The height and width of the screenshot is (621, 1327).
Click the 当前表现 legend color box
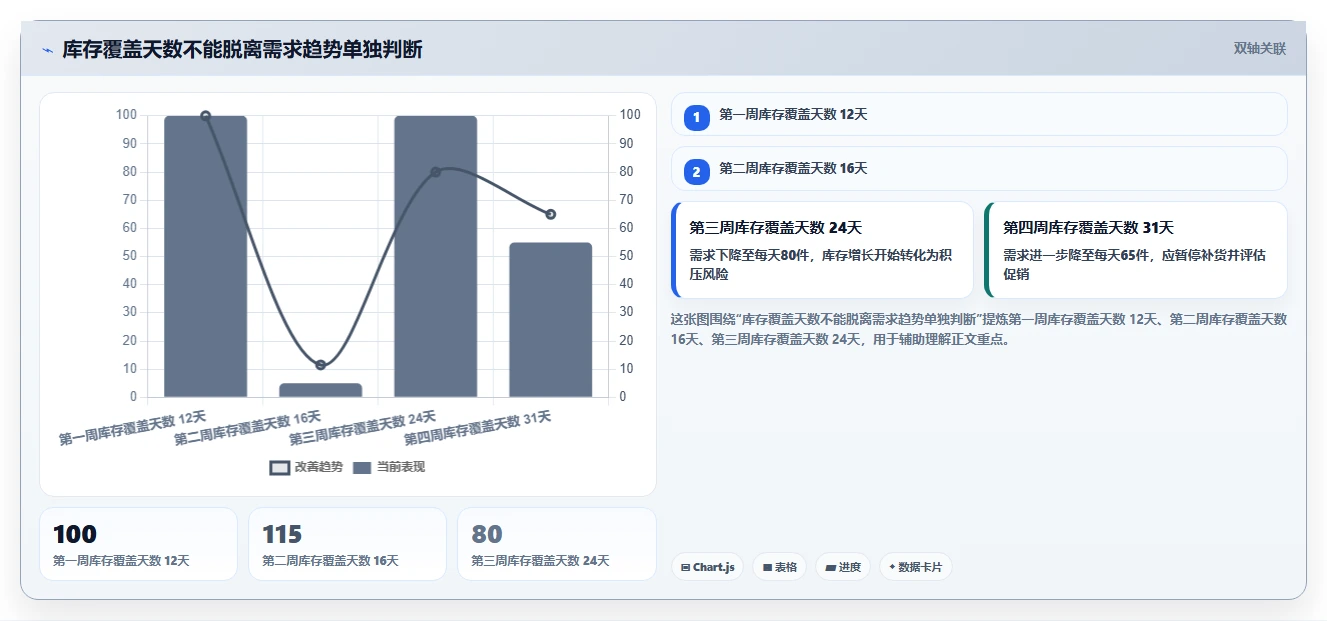(x=362, y=468)
